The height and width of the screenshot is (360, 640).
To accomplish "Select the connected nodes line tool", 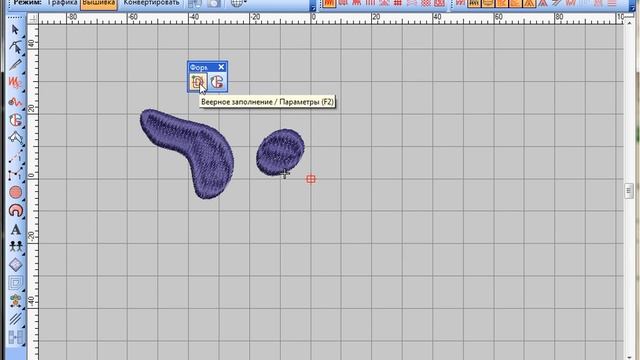I will tap(16, 175).
